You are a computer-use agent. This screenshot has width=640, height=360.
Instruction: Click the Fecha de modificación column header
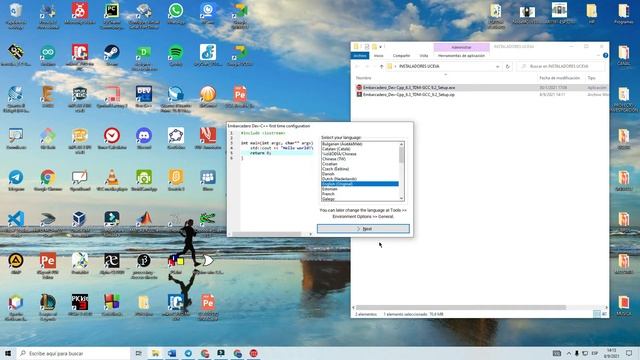[x=559, y=78]
